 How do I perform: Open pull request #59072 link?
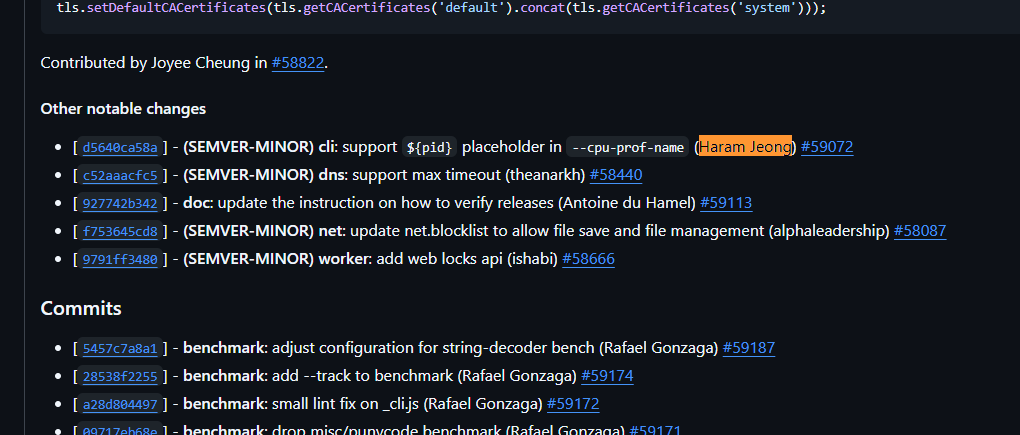pos(827,147)
